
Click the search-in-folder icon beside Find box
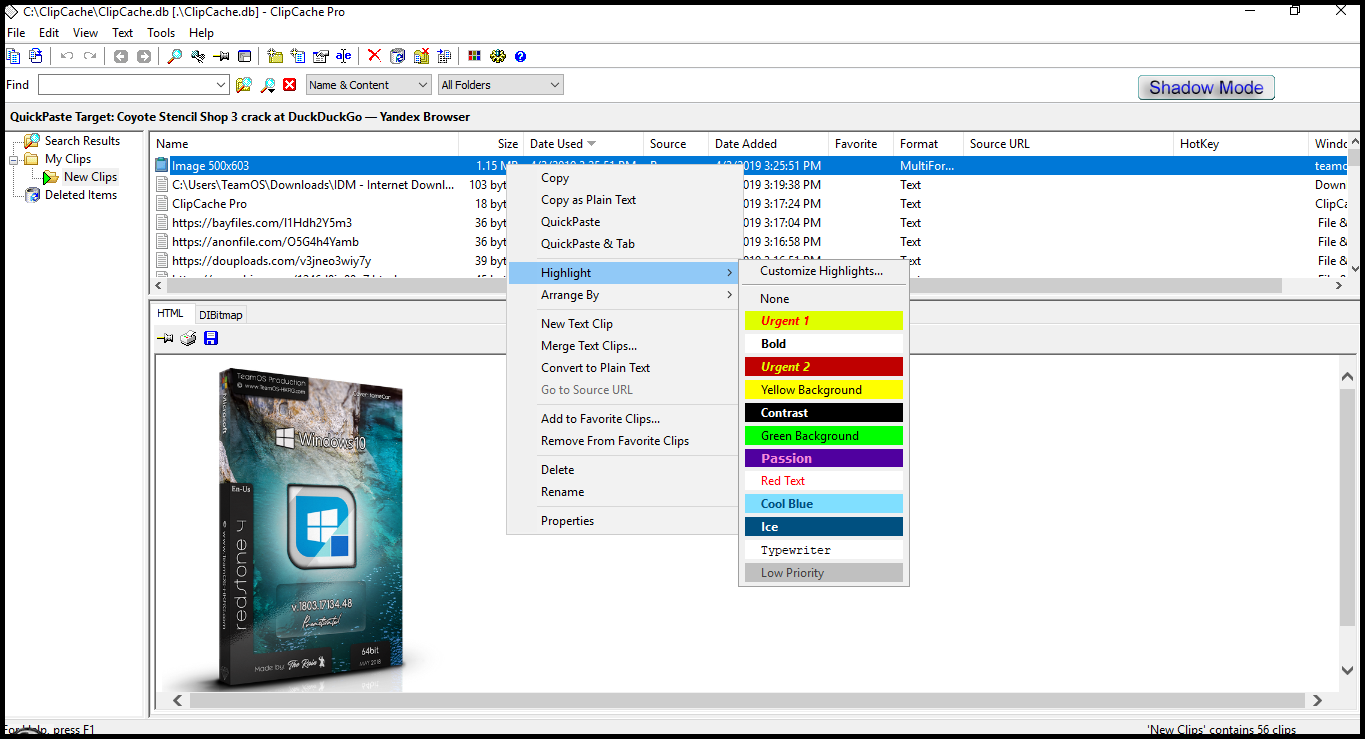coord(243,85)
